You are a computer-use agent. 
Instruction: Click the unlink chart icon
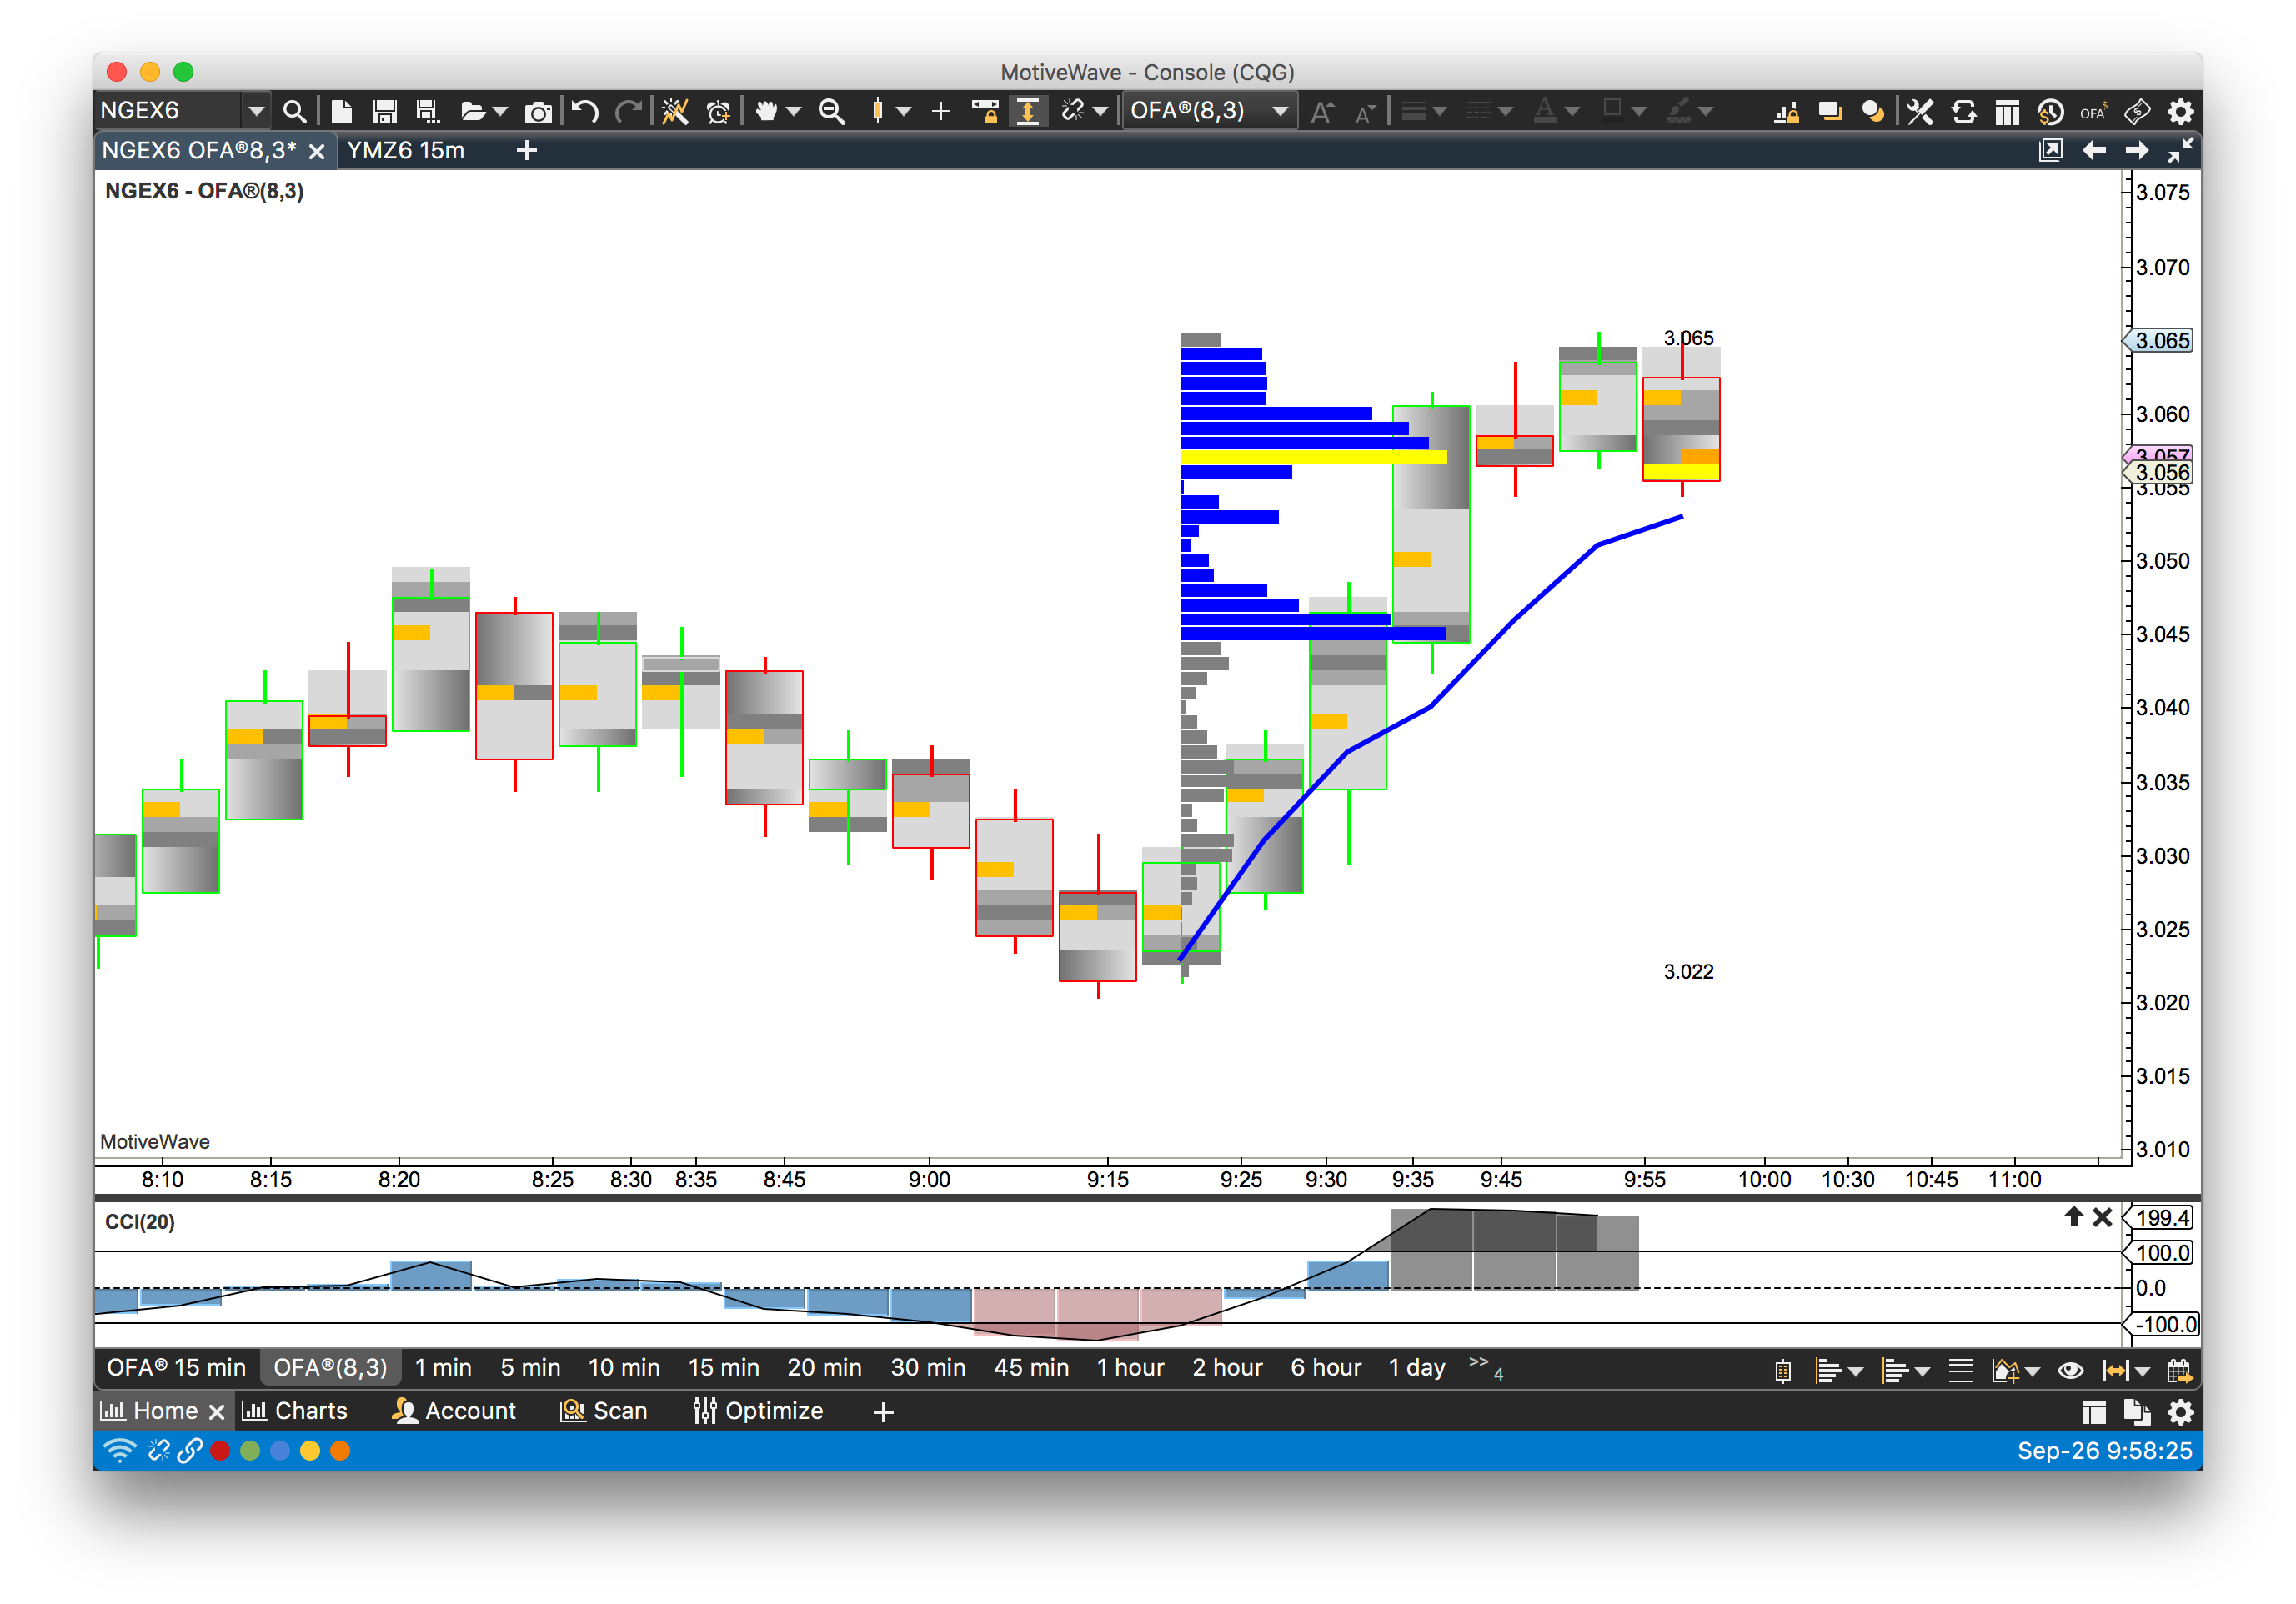1073,111
